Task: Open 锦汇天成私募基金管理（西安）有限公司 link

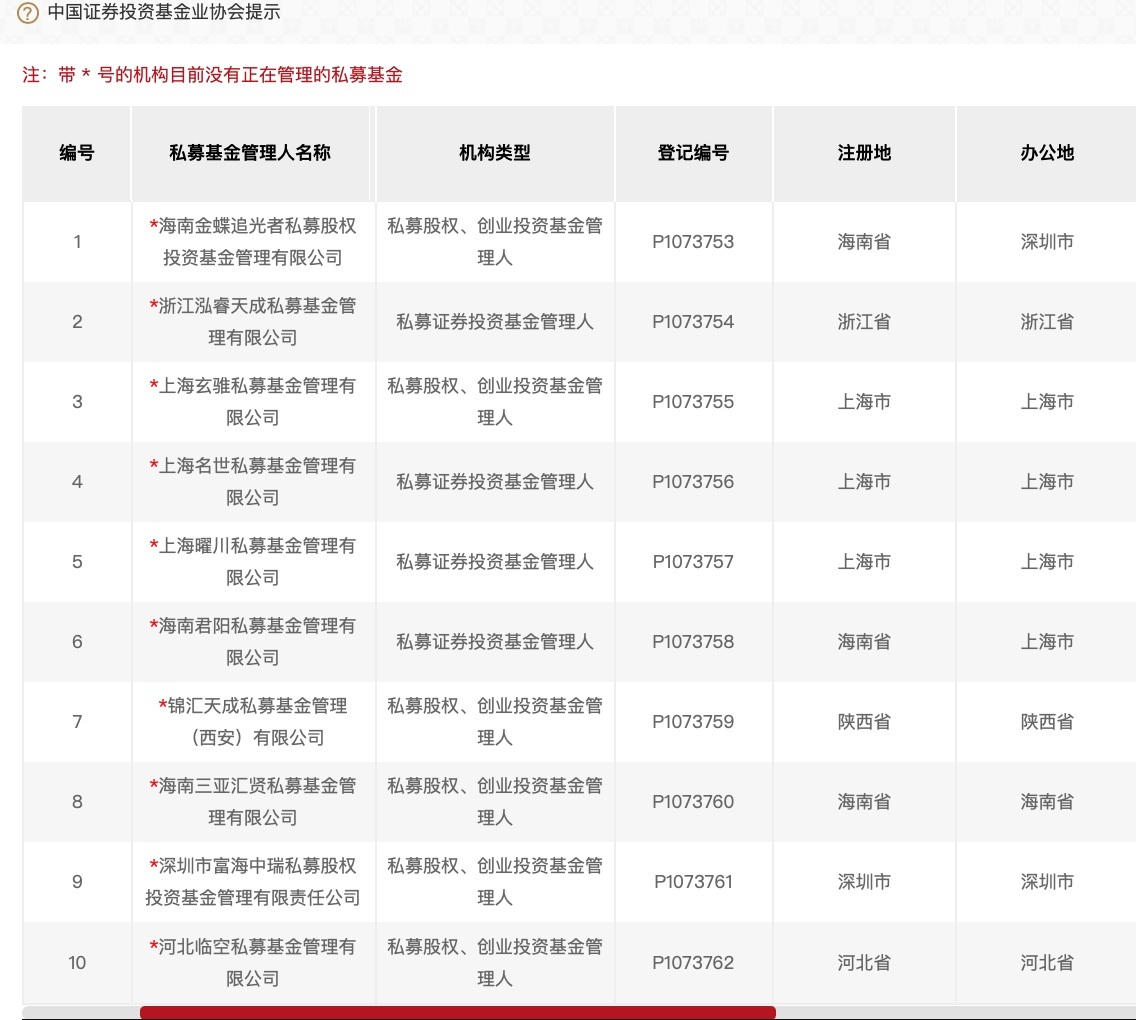Action: [254, 722]
